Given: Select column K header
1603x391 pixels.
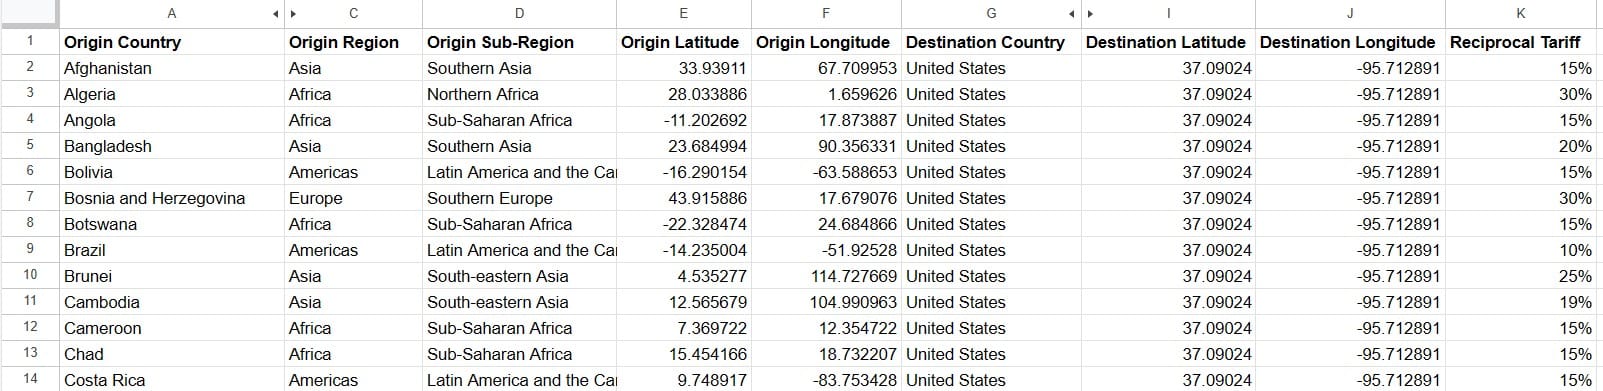Looking at the screenshot, I should [1520, 14].
